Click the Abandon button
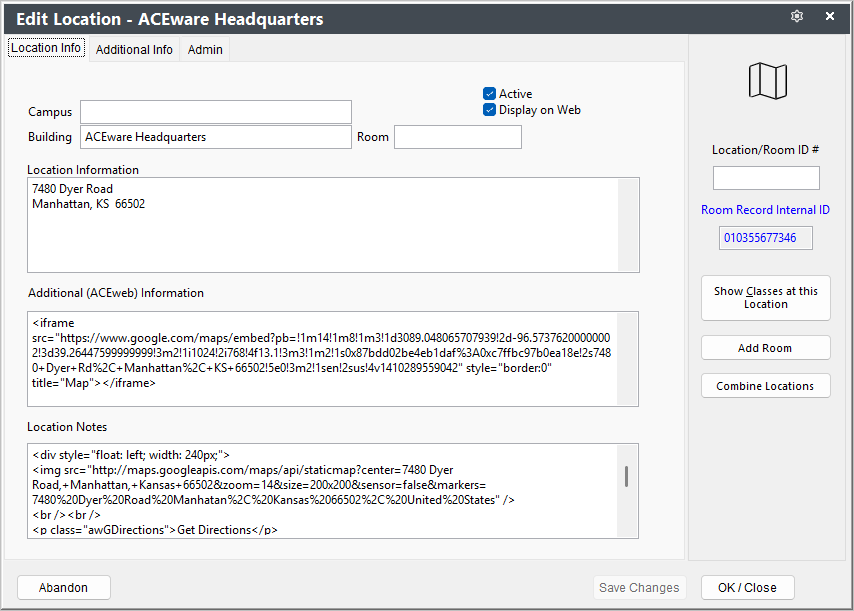Screen dimensions: 854x611 coord(64,588)
